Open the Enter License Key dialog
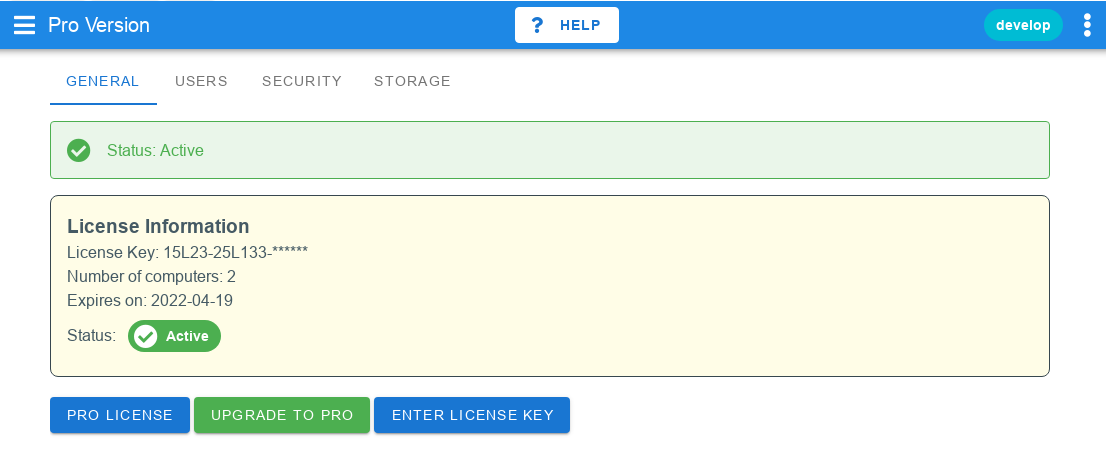Screen dimensions: 1106x473 (472, 415)
